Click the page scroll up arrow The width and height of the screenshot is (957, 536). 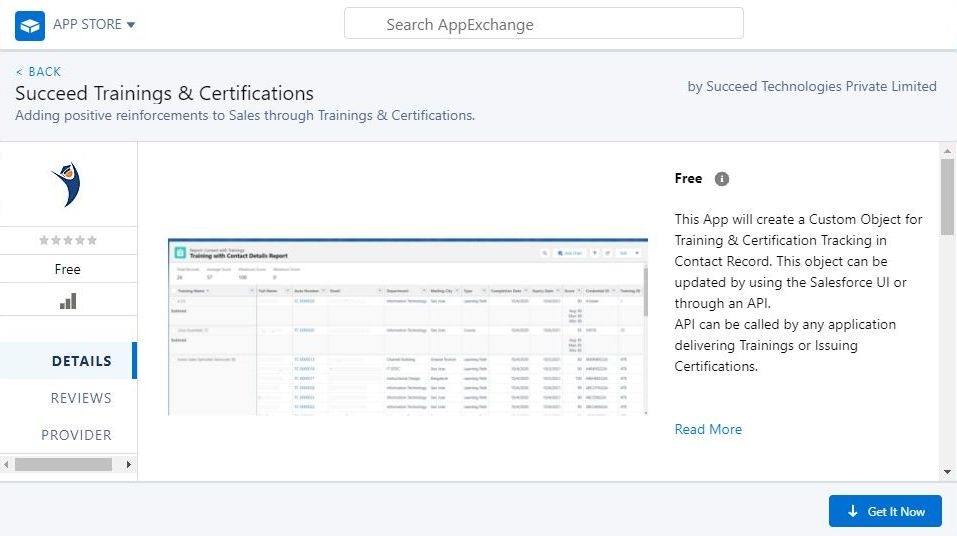pyautogui.click(x=947, y=150)
